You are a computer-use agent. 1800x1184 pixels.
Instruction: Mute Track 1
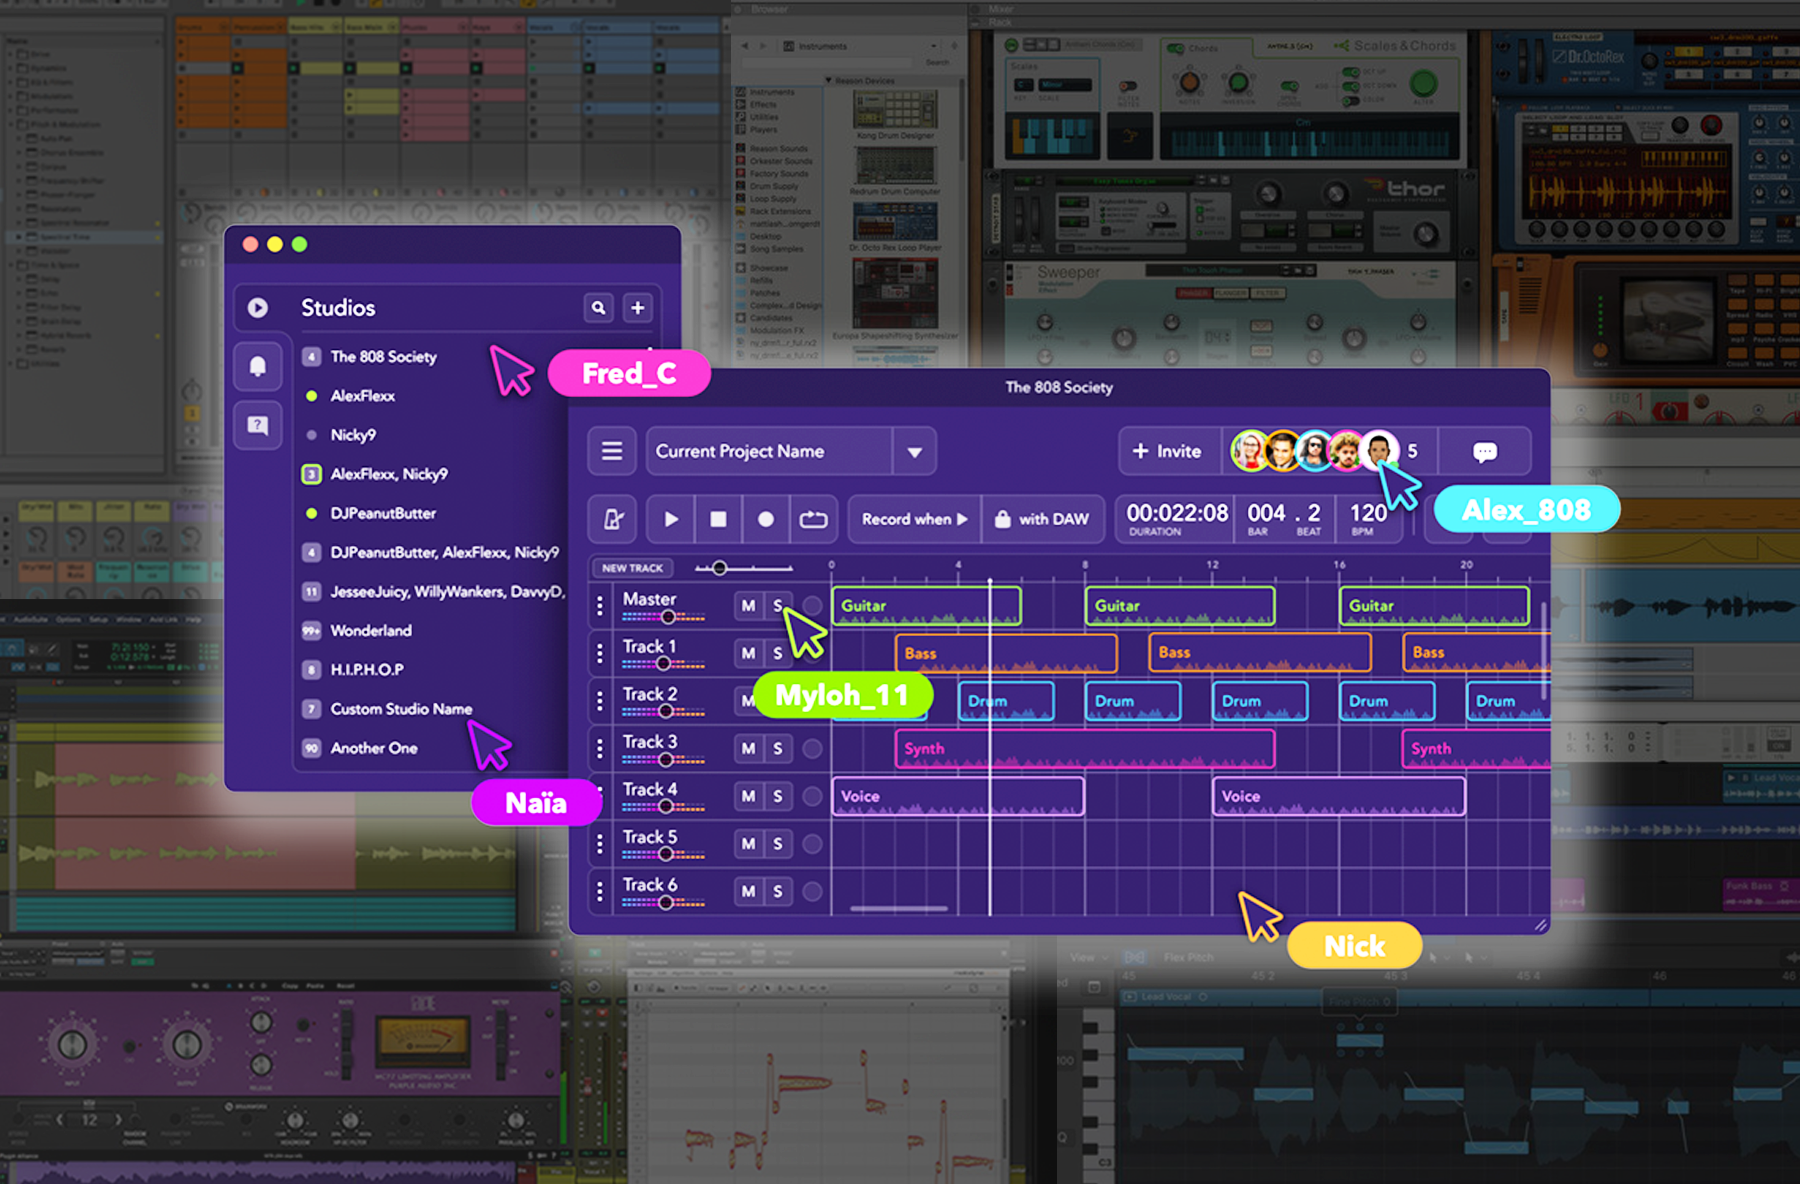coord(748,654)
